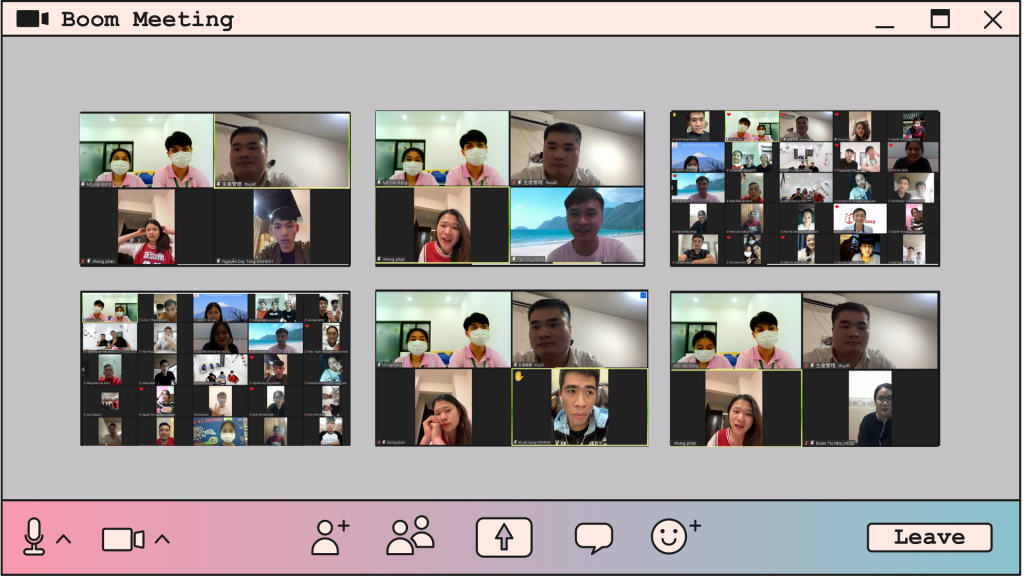
Task: Expand camera options chevron
Action: click(162, 539)
